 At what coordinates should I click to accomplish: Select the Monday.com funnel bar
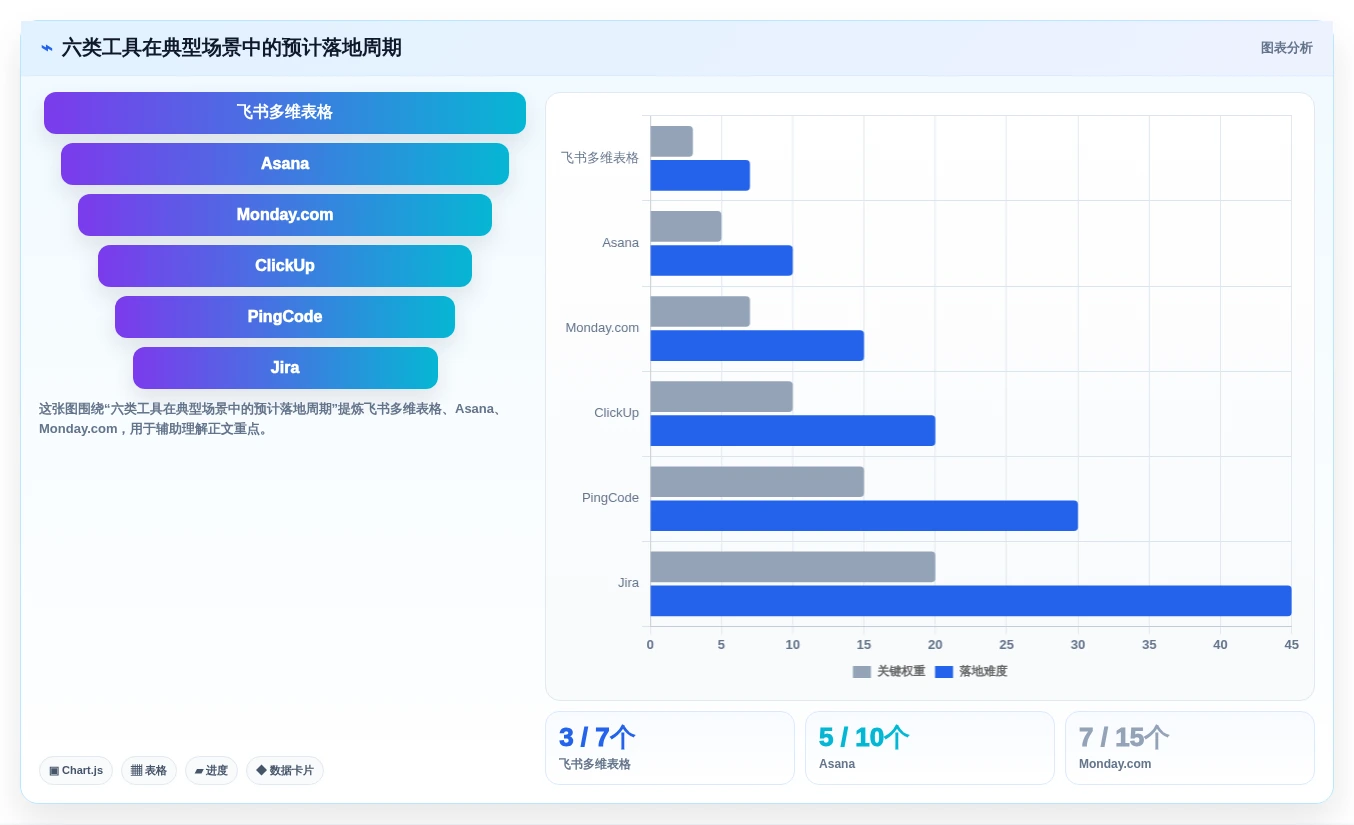coord(285,215)
